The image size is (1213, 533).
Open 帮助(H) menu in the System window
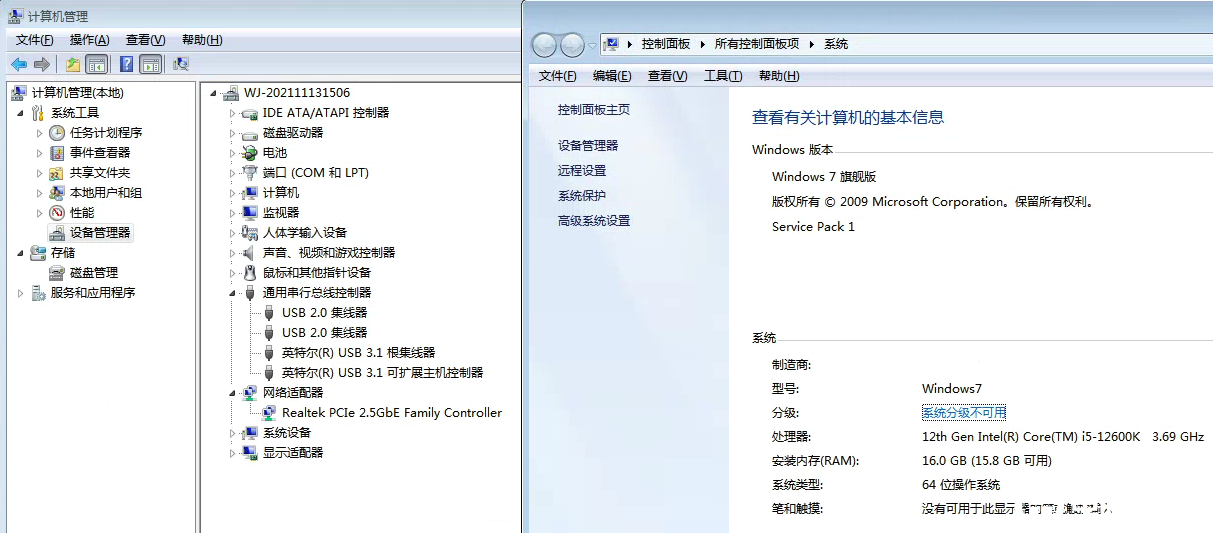[x=779, y=76]
